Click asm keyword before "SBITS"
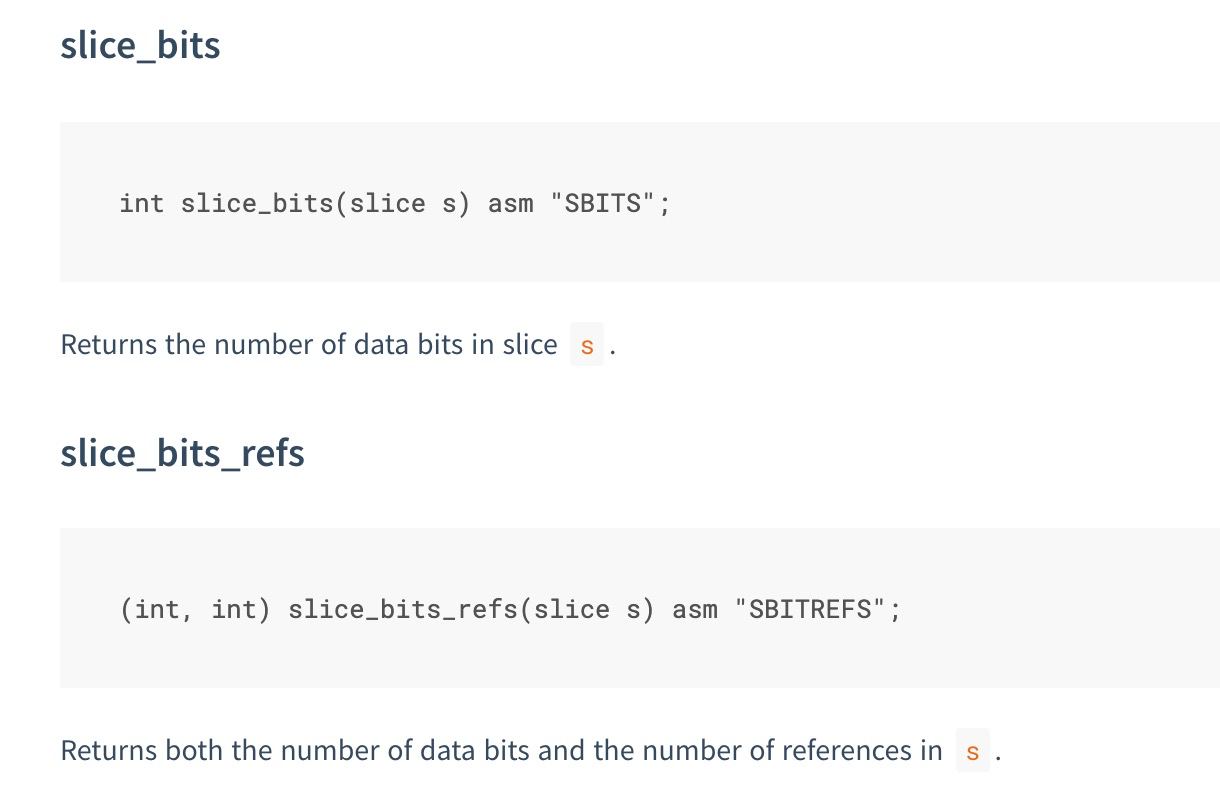The image size is (1220, 802). click(x=510, y=203)
